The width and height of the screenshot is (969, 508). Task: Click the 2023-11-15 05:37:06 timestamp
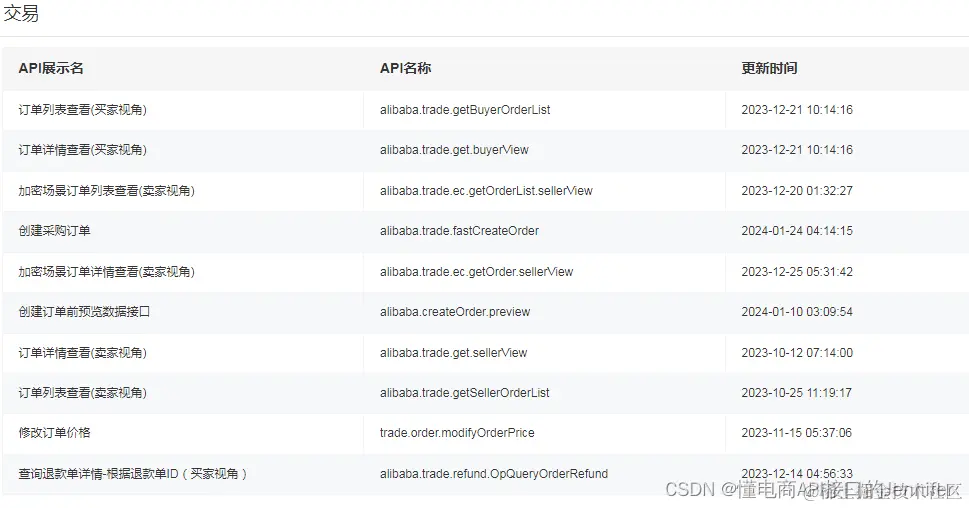tap(797, 433)
